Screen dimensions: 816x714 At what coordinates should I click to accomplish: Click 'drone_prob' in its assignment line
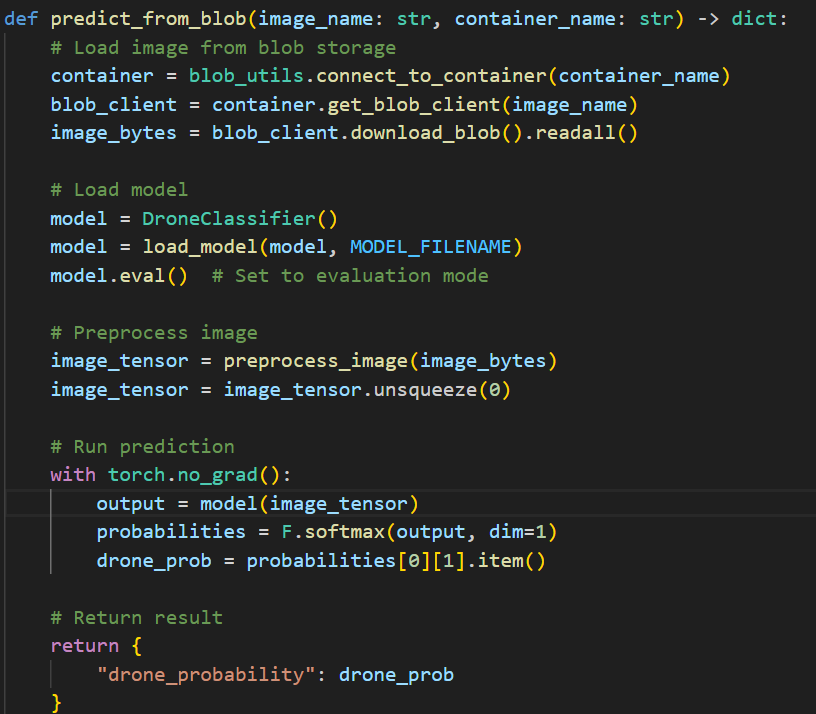click(154, 561)
